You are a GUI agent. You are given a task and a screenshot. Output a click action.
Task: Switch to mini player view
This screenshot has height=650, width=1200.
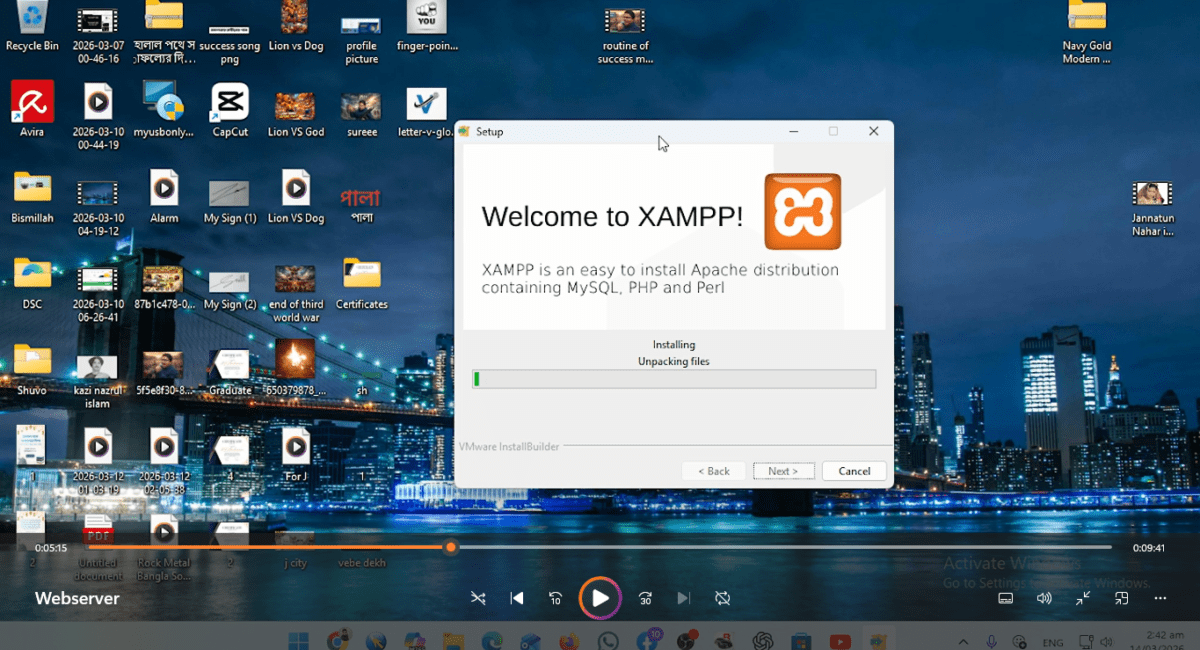click(x=1122, y=598)
